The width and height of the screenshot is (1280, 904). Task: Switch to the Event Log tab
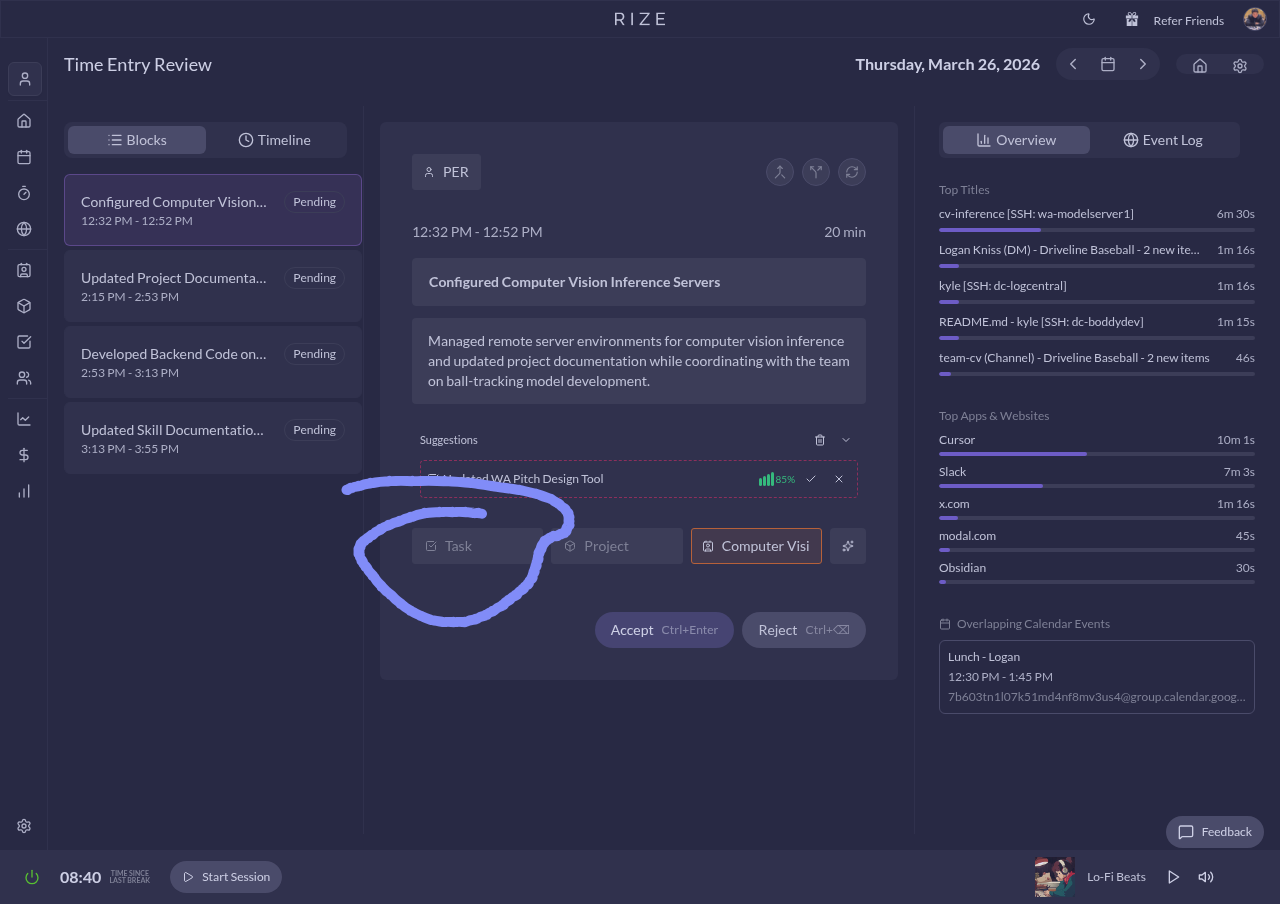pyautogui.click(x=1163, y=140)
